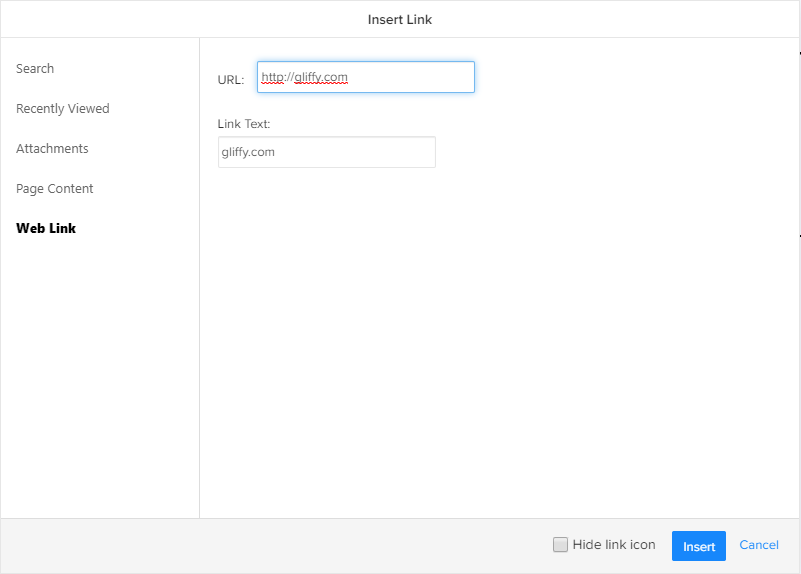Select the Attachments option

point(52,149)
